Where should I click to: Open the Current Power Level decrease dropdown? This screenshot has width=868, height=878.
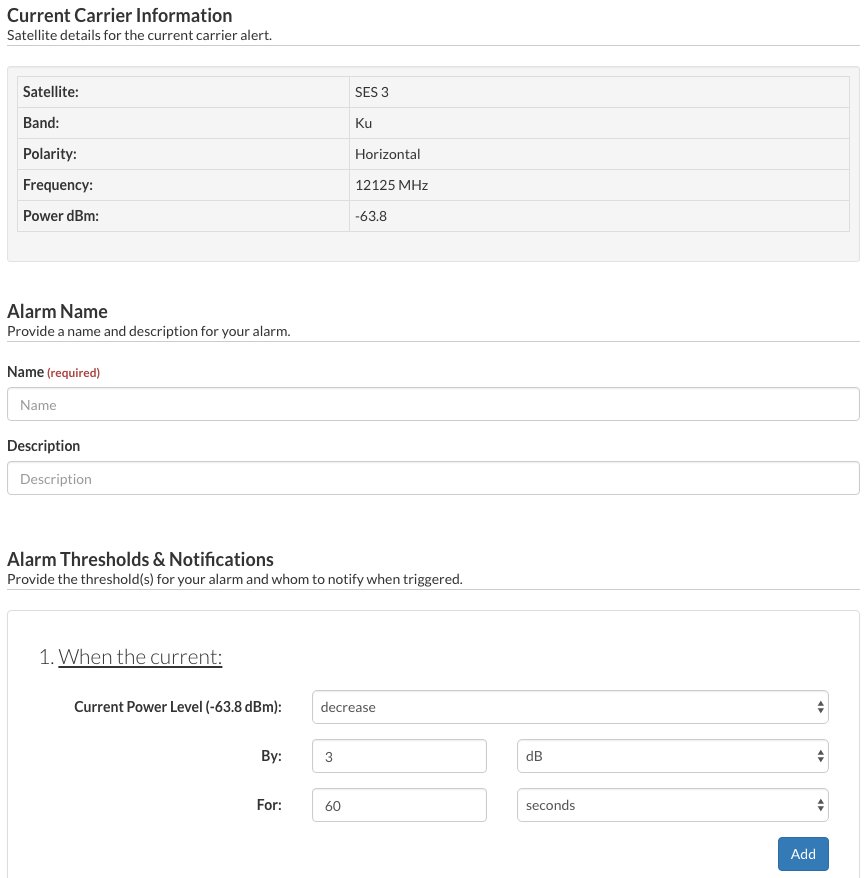point(570,707)
